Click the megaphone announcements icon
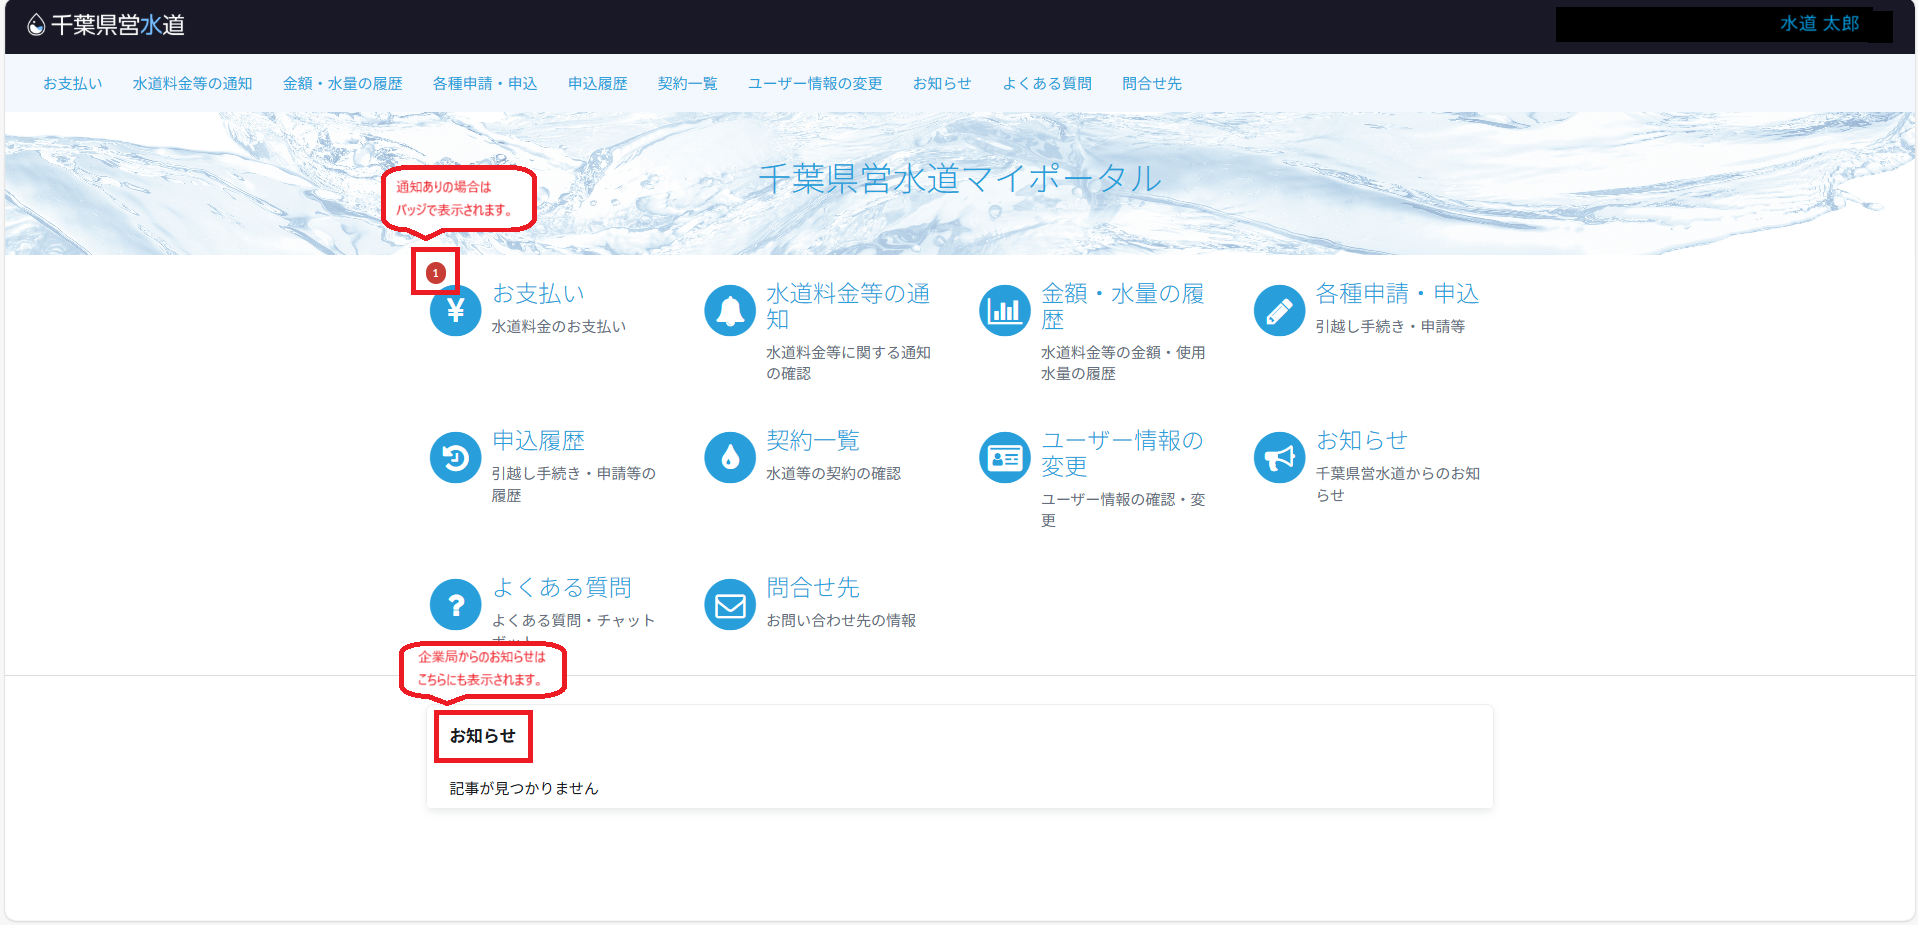The width and height of the screenshot is (1918, 925). click(x=1279, y=458)
